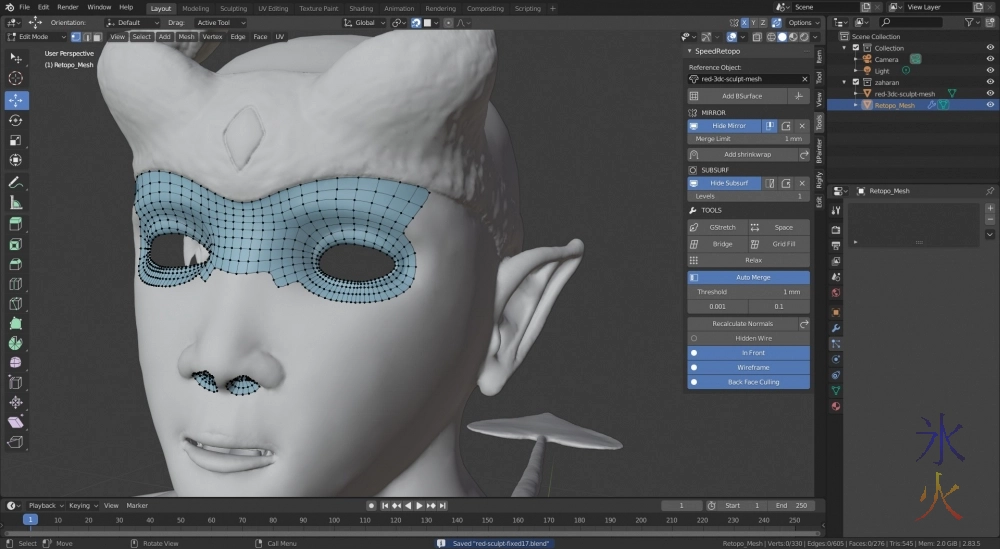Select the Measure tool

[x=16, y=203]
